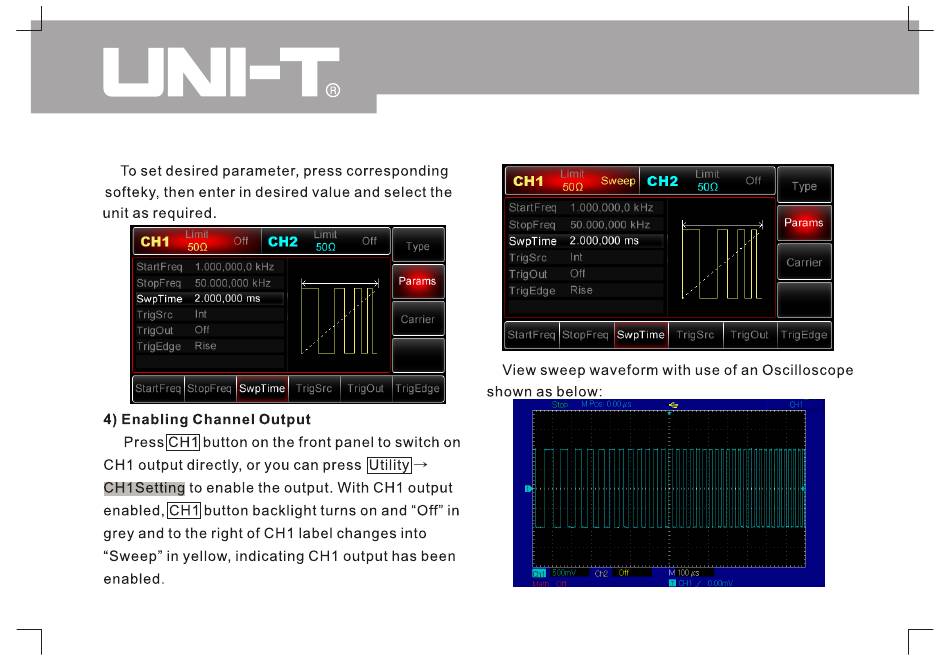Click the StartFreq 1.000,000,0 kHz value on the CH1-Sweep screen

tap(611, 207)
